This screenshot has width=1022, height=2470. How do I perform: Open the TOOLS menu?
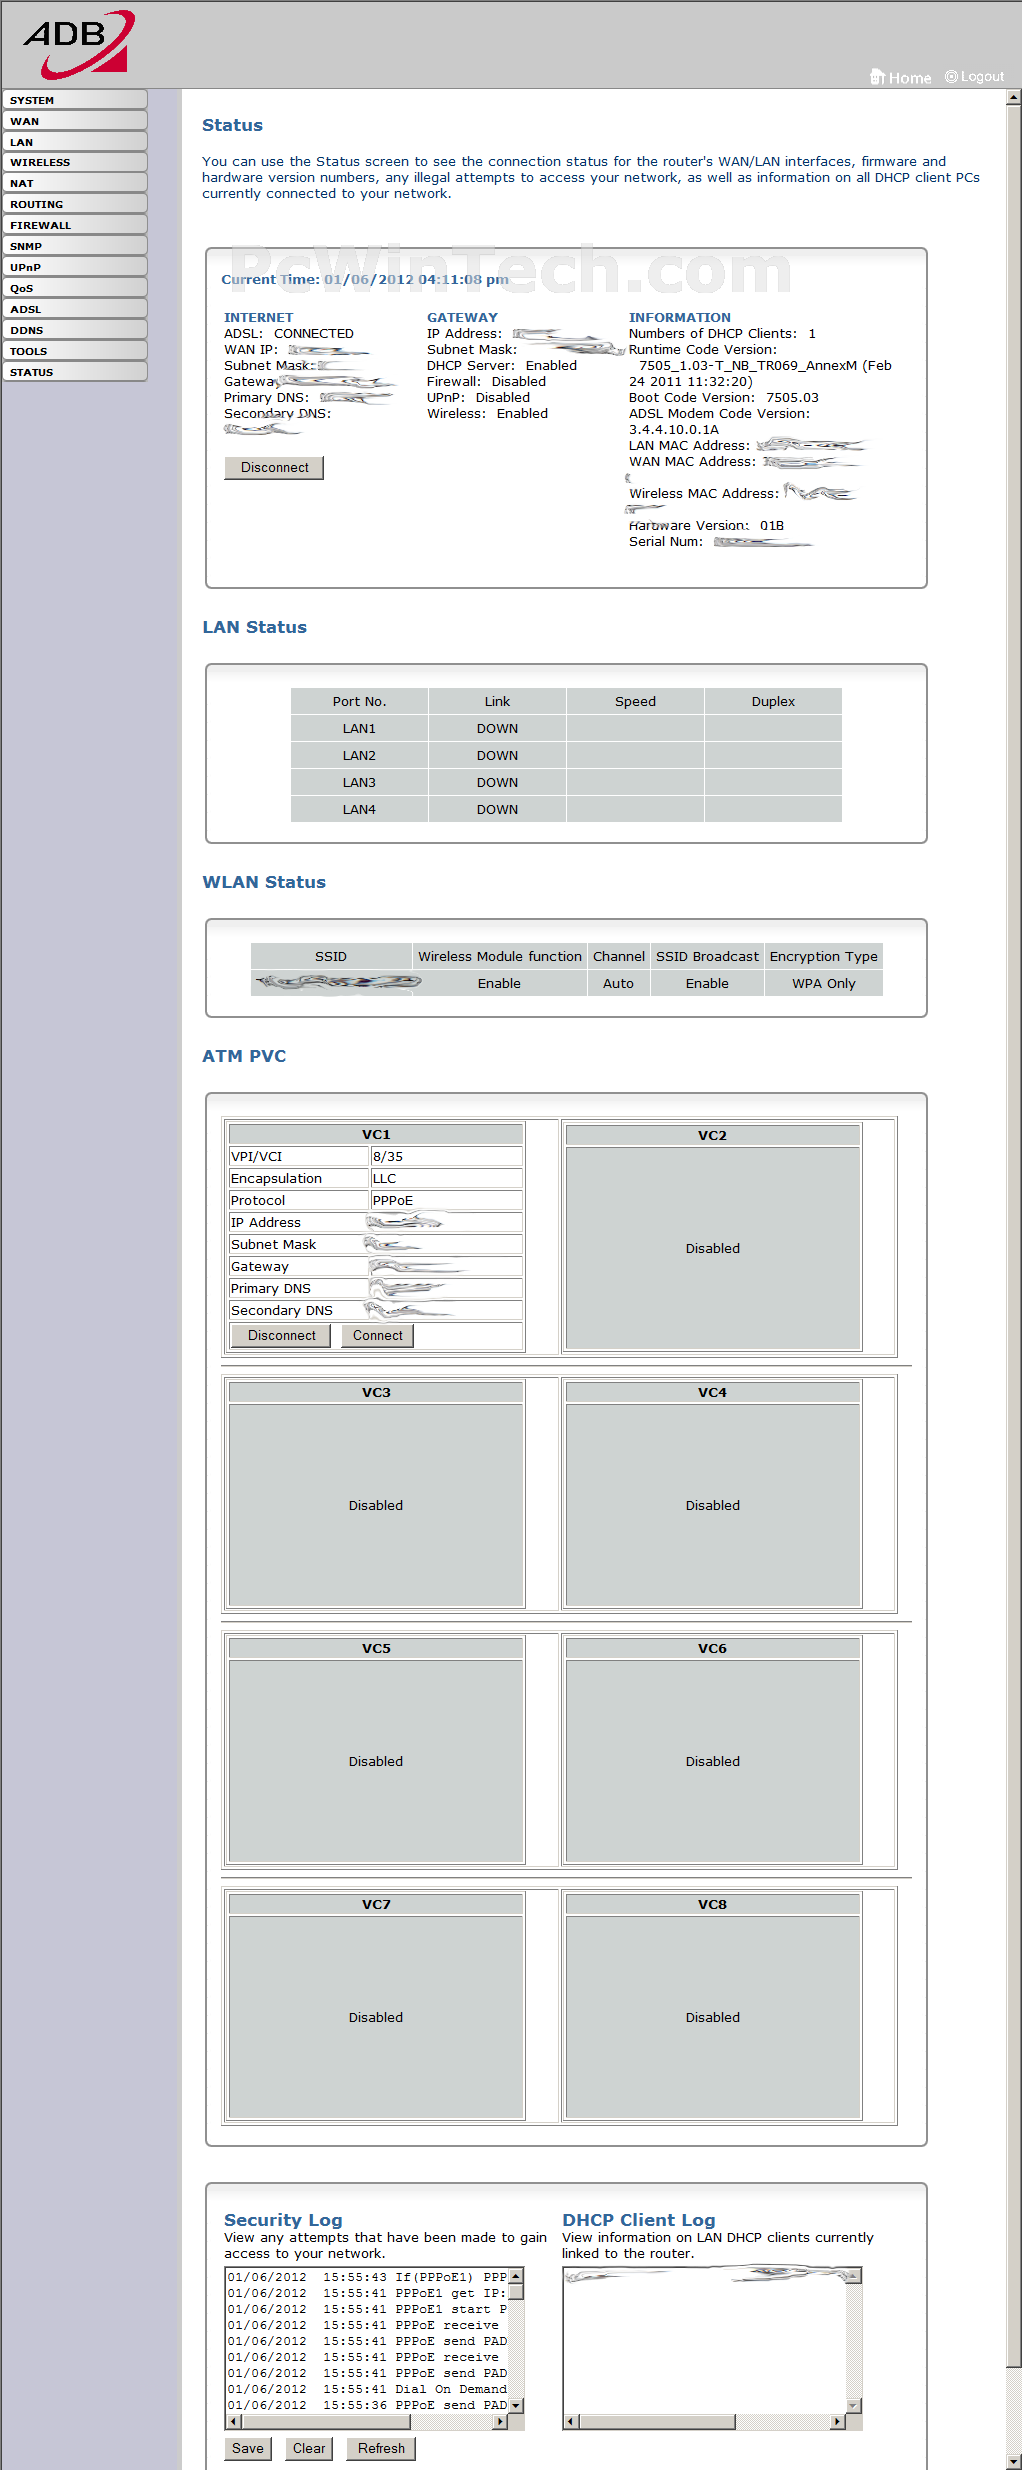pos(75,351)
